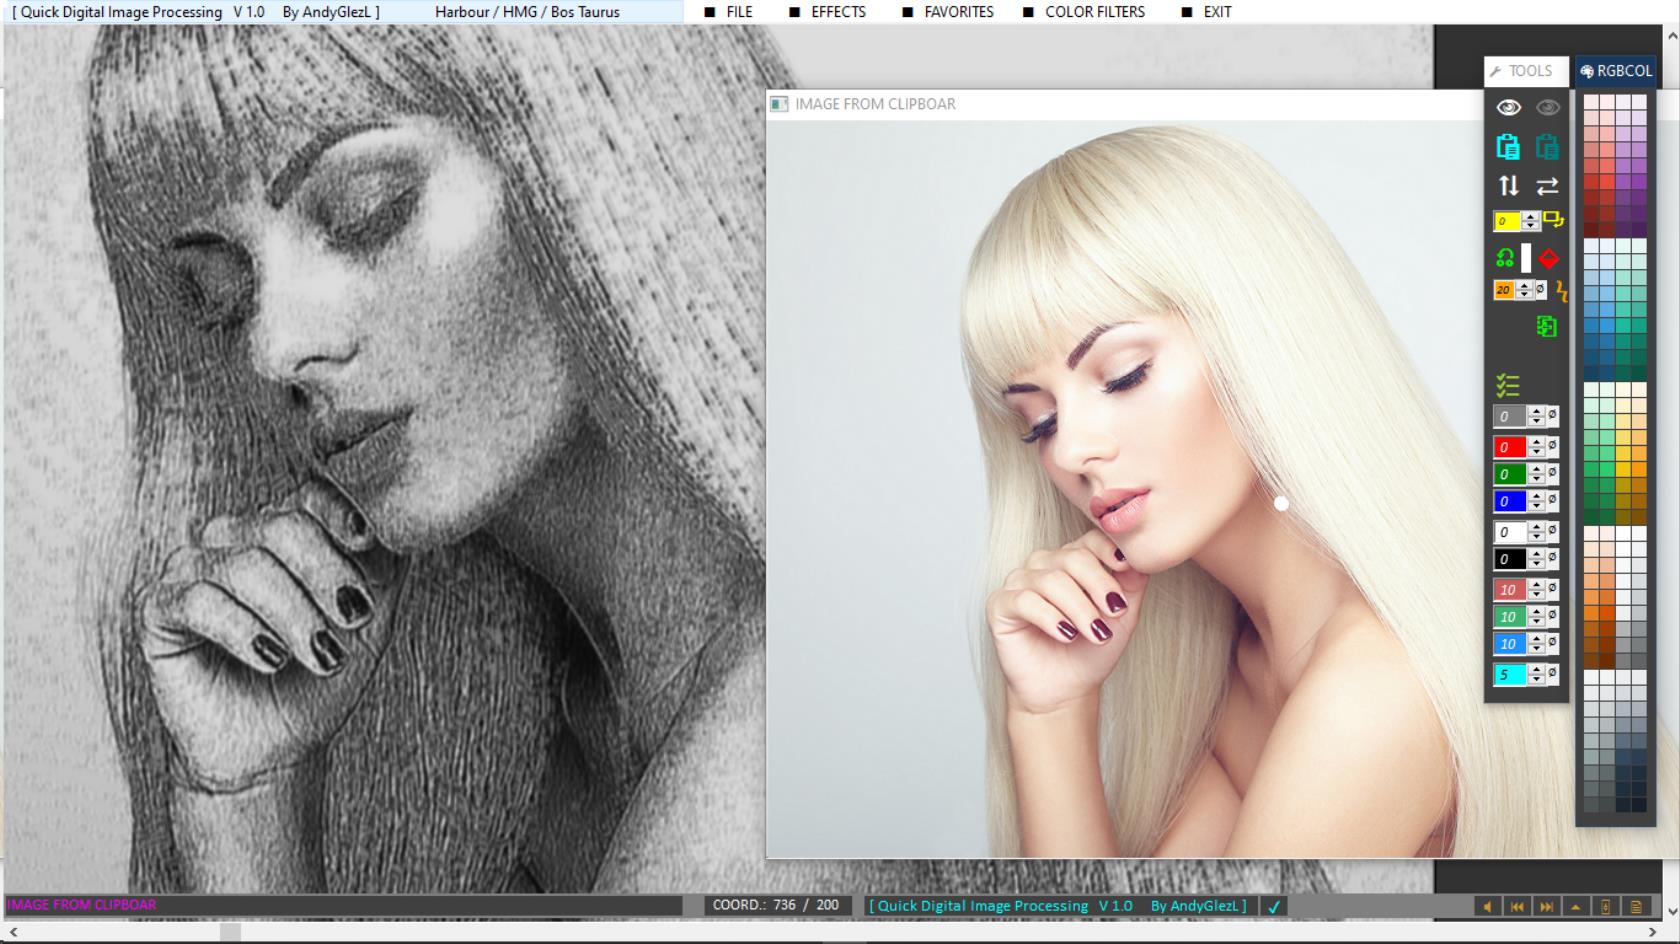Click the TOOLS panel tab
Image resolution: width=1680 pixels, height=944 pixels.
[x=1525, y=71]
